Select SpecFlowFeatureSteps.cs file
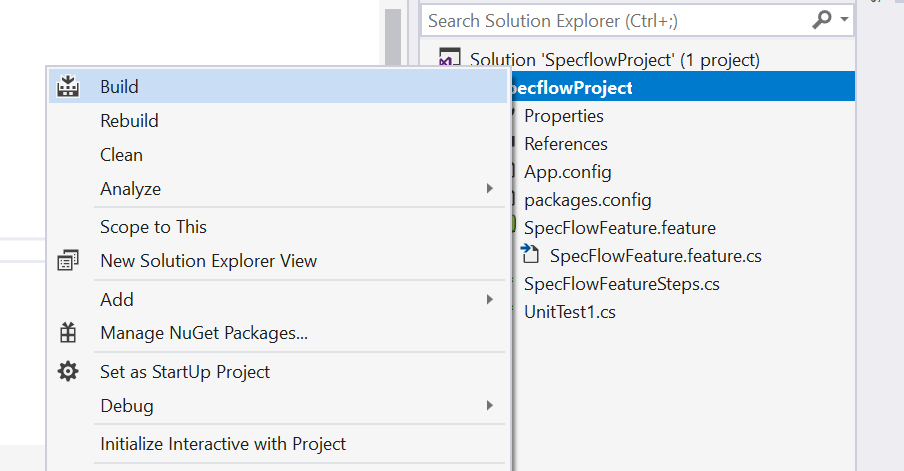The width and height of the screenshot is (904, 471). [x=621, y=284]
